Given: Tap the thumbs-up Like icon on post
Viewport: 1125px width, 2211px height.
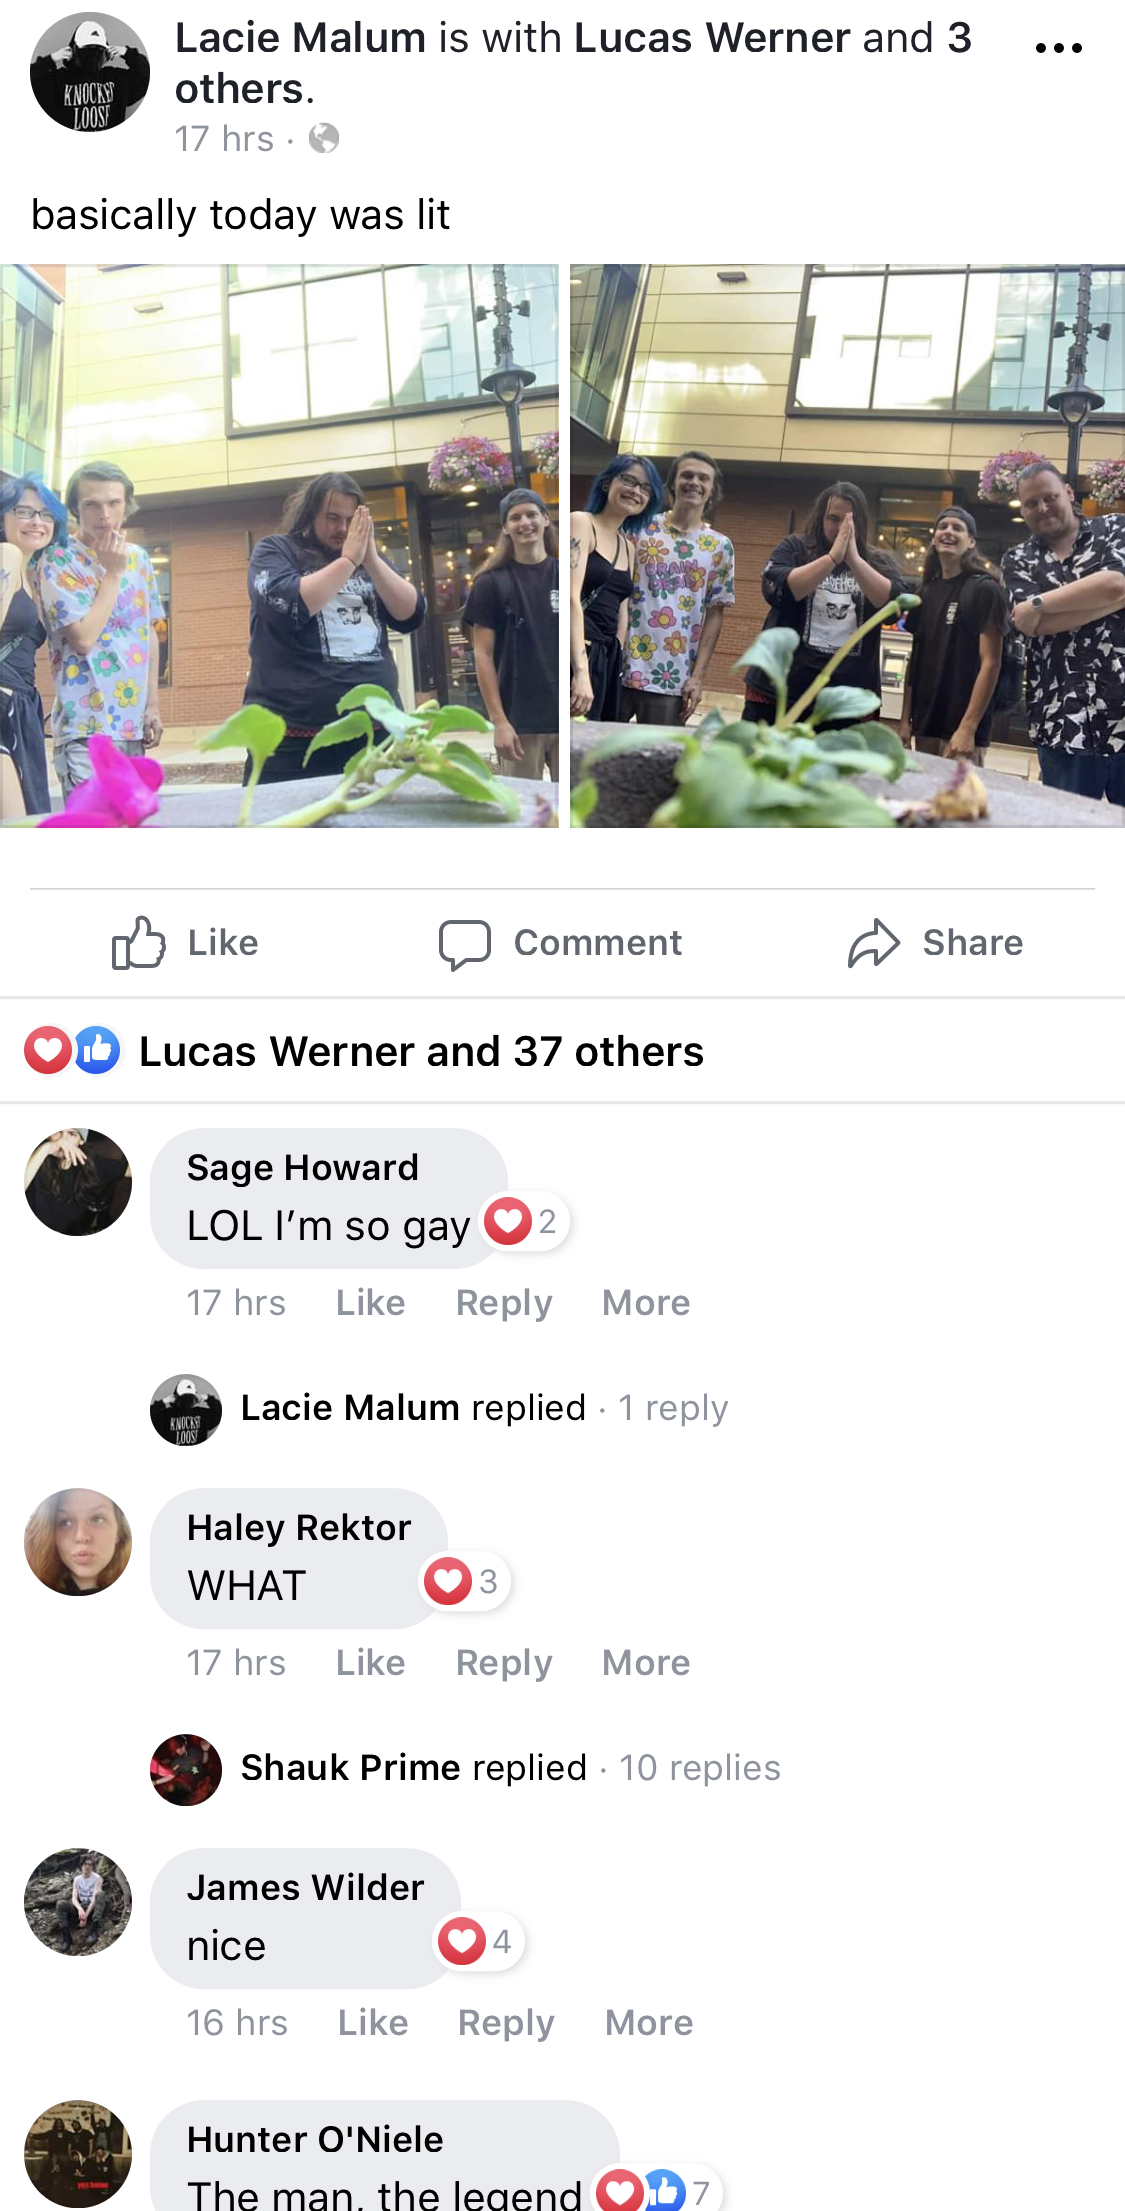Looking at the screenshot, I should tap(137, 943).
